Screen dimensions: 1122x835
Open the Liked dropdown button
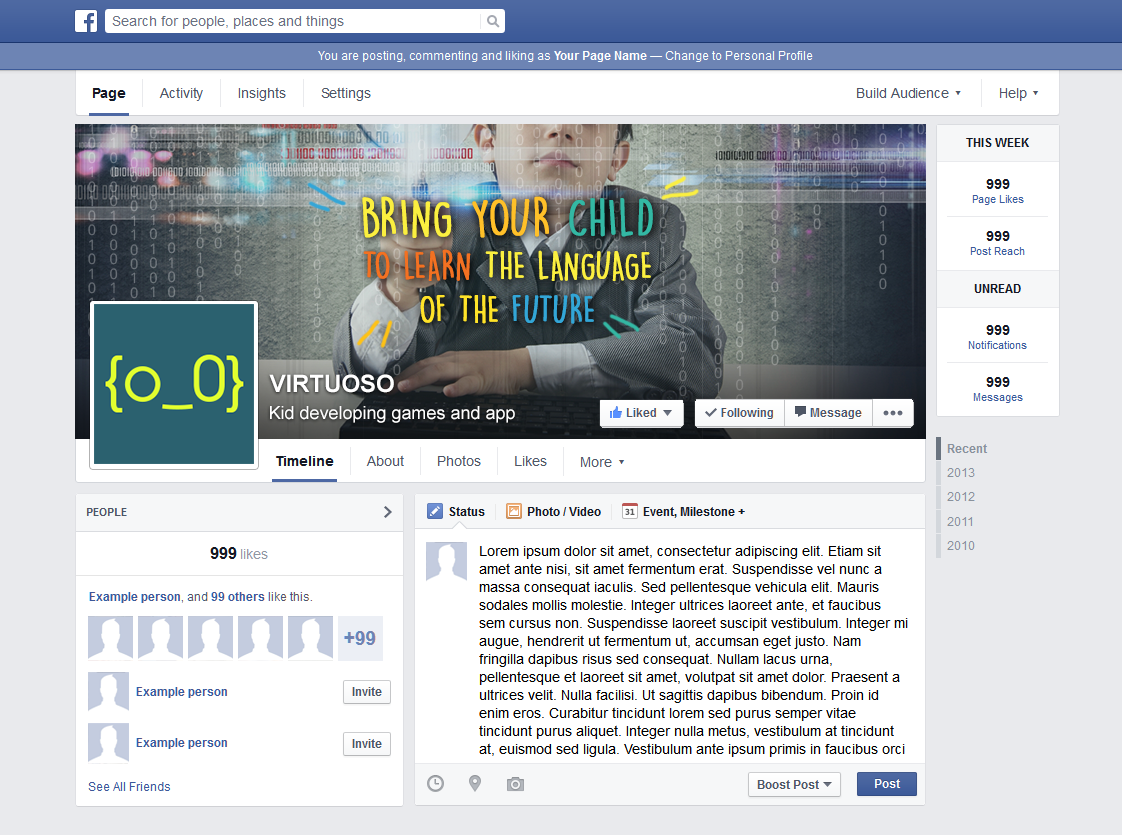tap(641, 413)
